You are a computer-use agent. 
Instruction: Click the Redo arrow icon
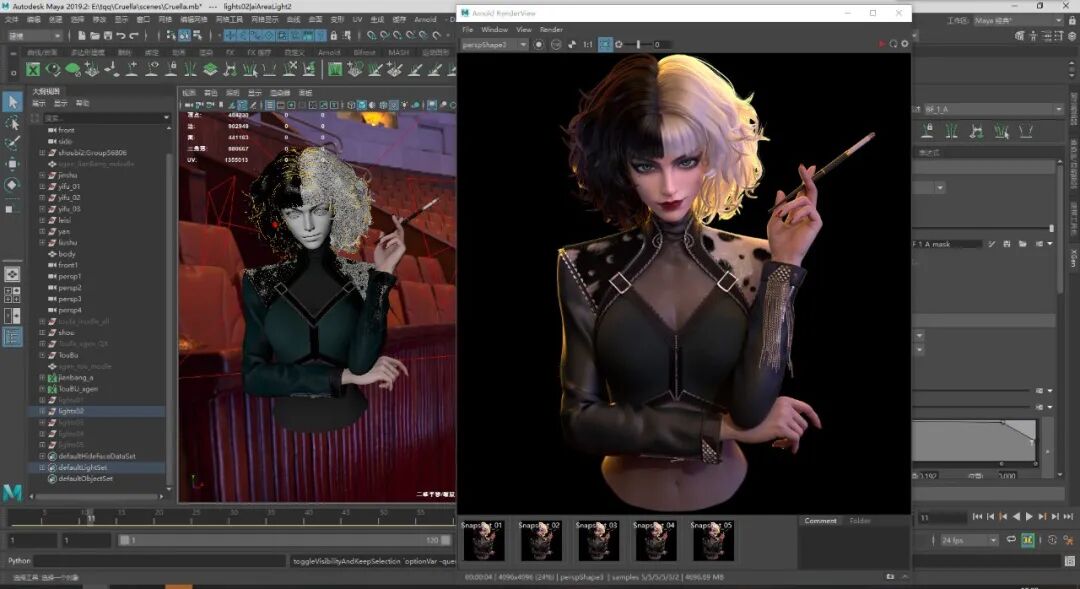tap(134, 35)
